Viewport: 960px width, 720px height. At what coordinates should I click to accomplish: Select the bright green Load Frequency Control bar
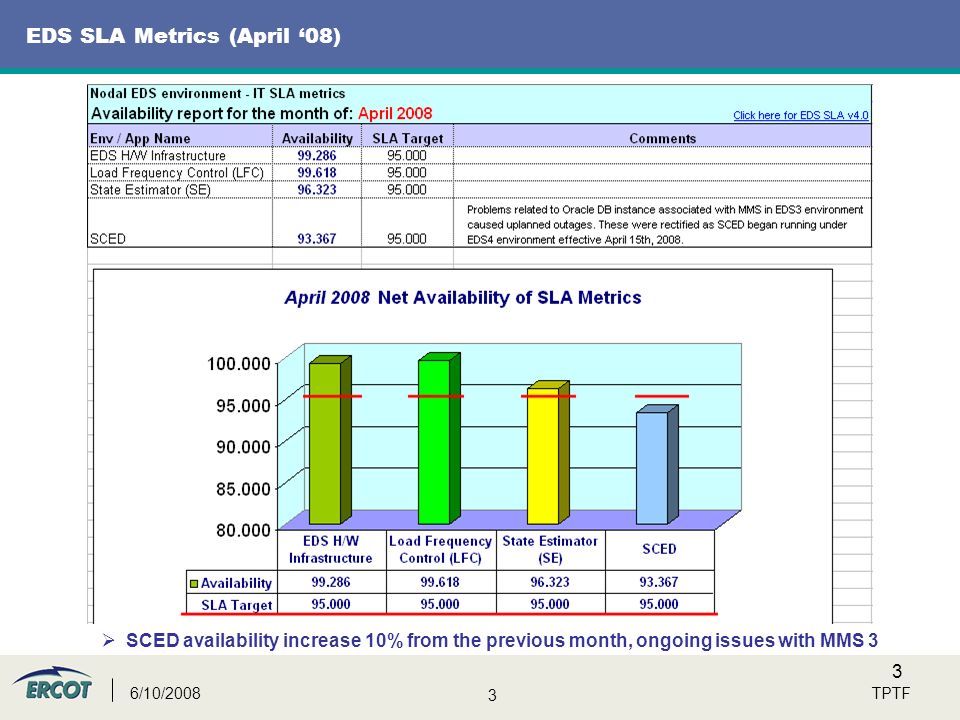[438, 438]
